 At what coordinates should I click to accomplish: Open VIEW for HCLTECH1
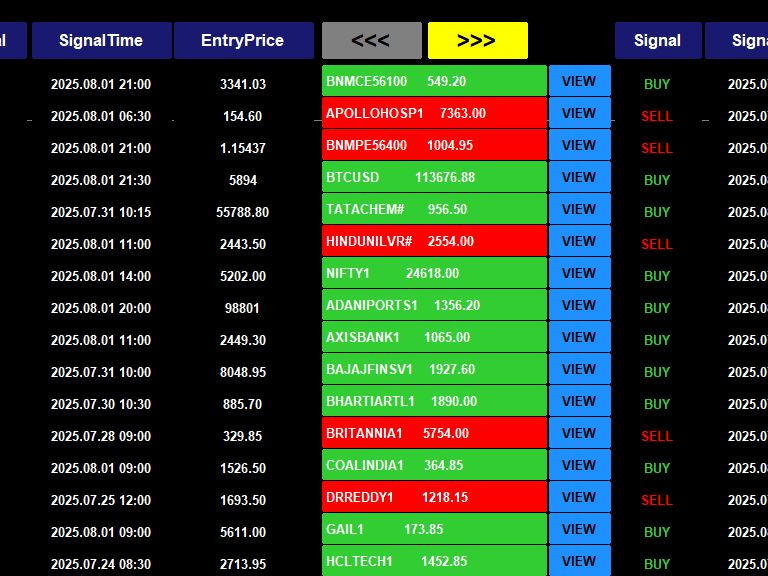pyautogui.click(x=580, y=561)
